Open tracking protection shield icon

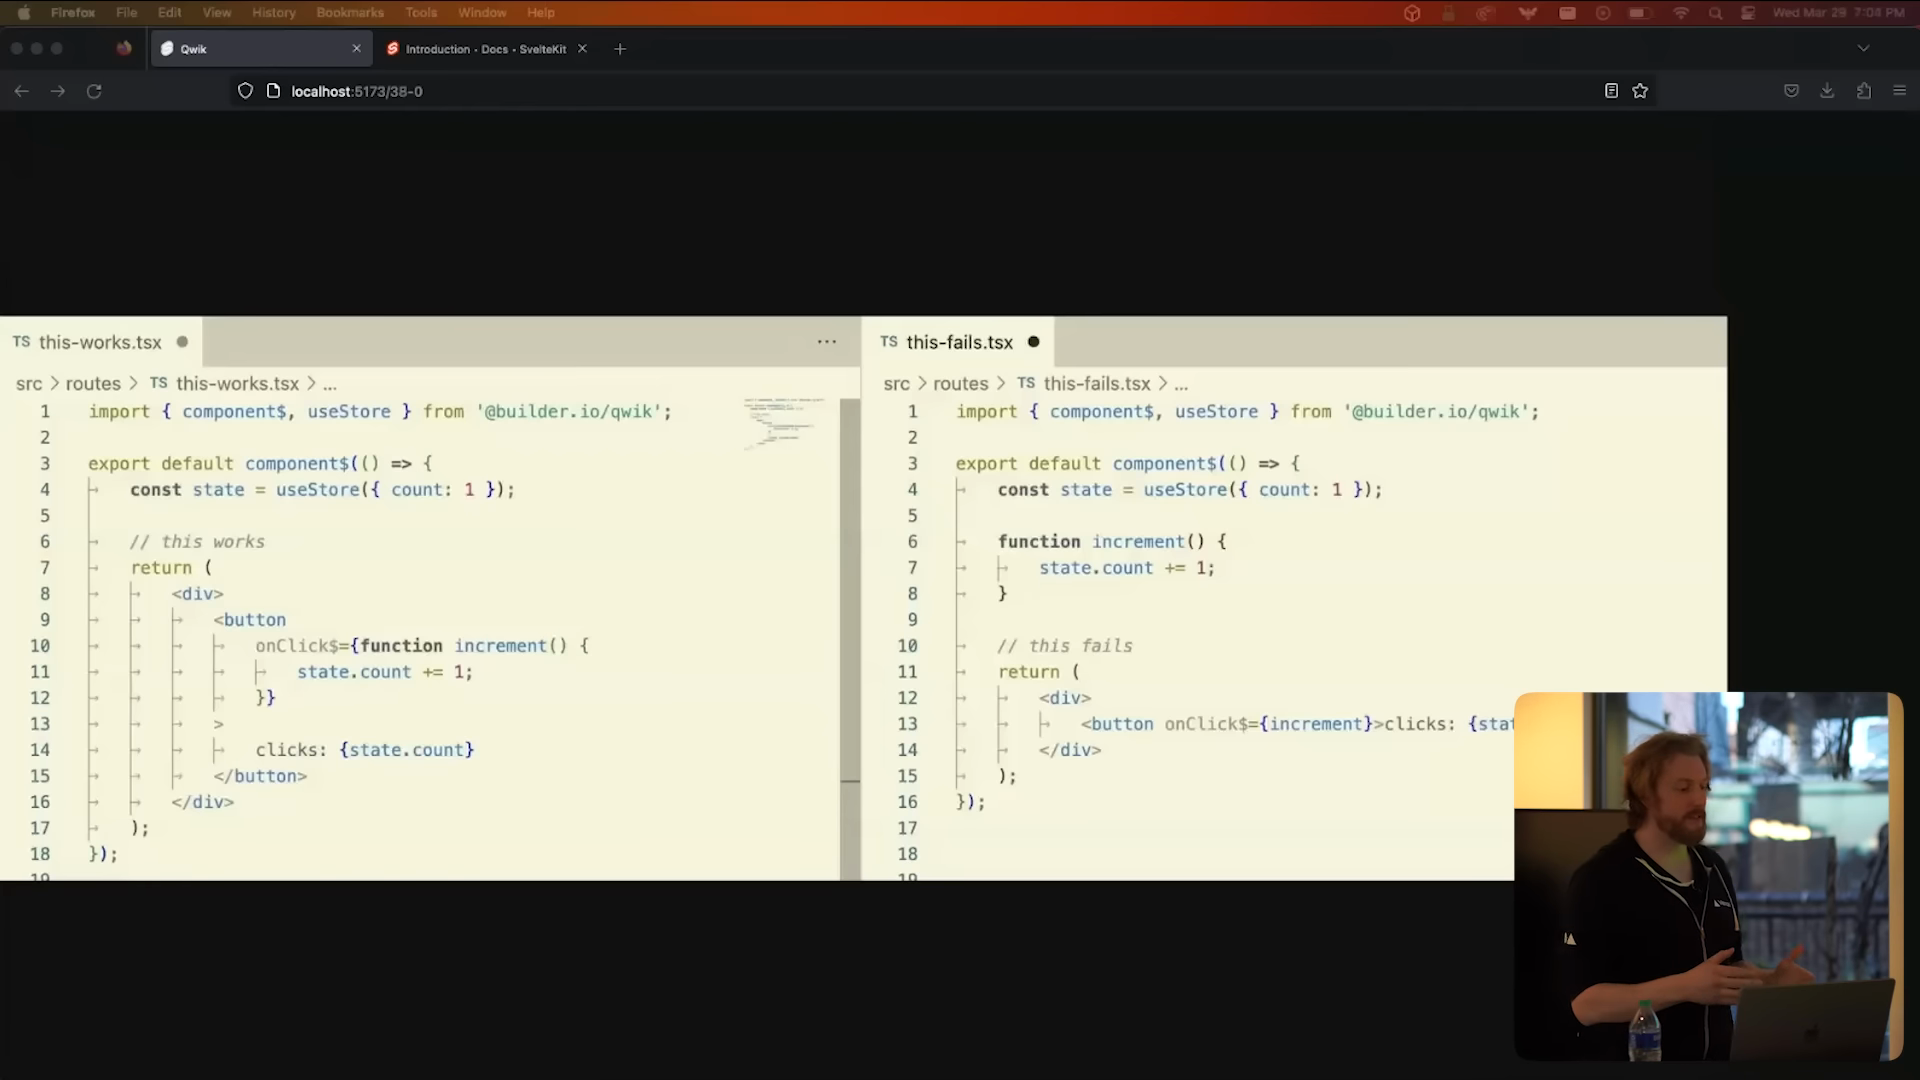point(245,91)
